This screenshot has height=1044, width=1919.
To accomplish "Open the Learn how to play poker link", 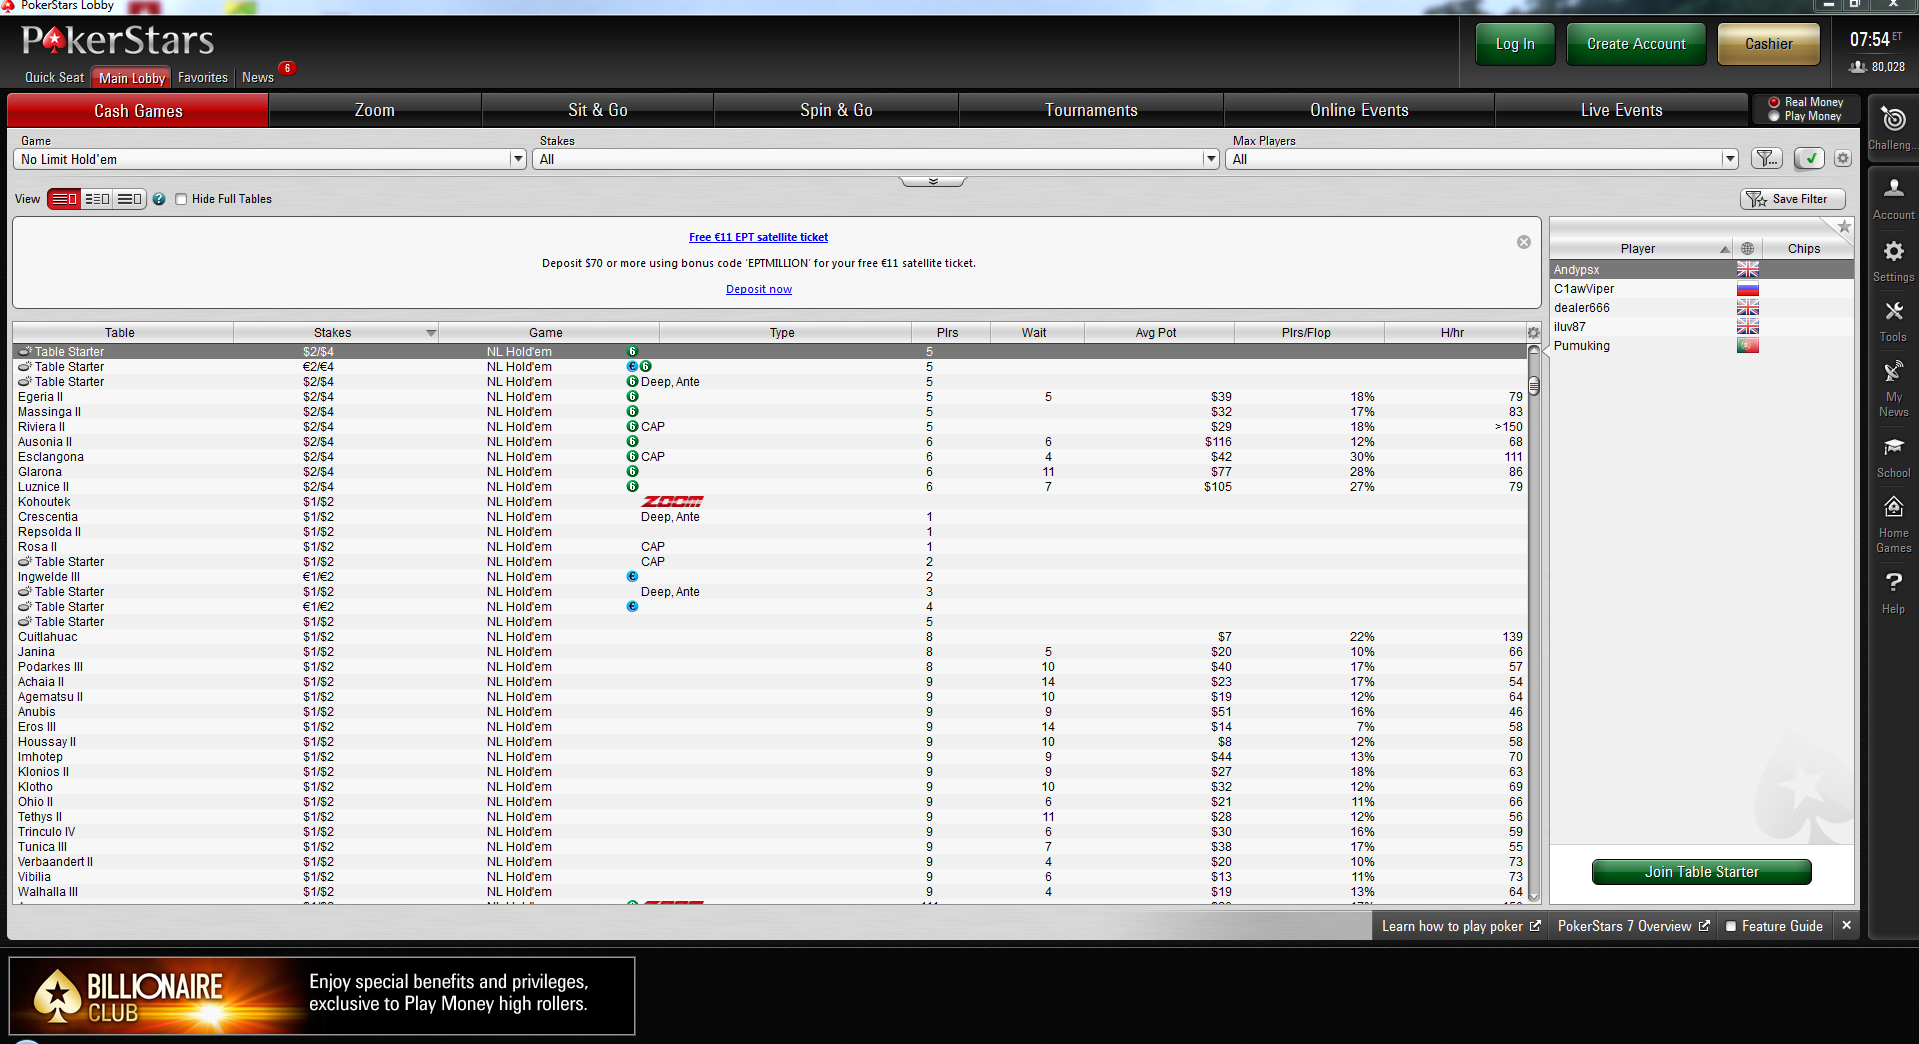I will coord(1461,926).
